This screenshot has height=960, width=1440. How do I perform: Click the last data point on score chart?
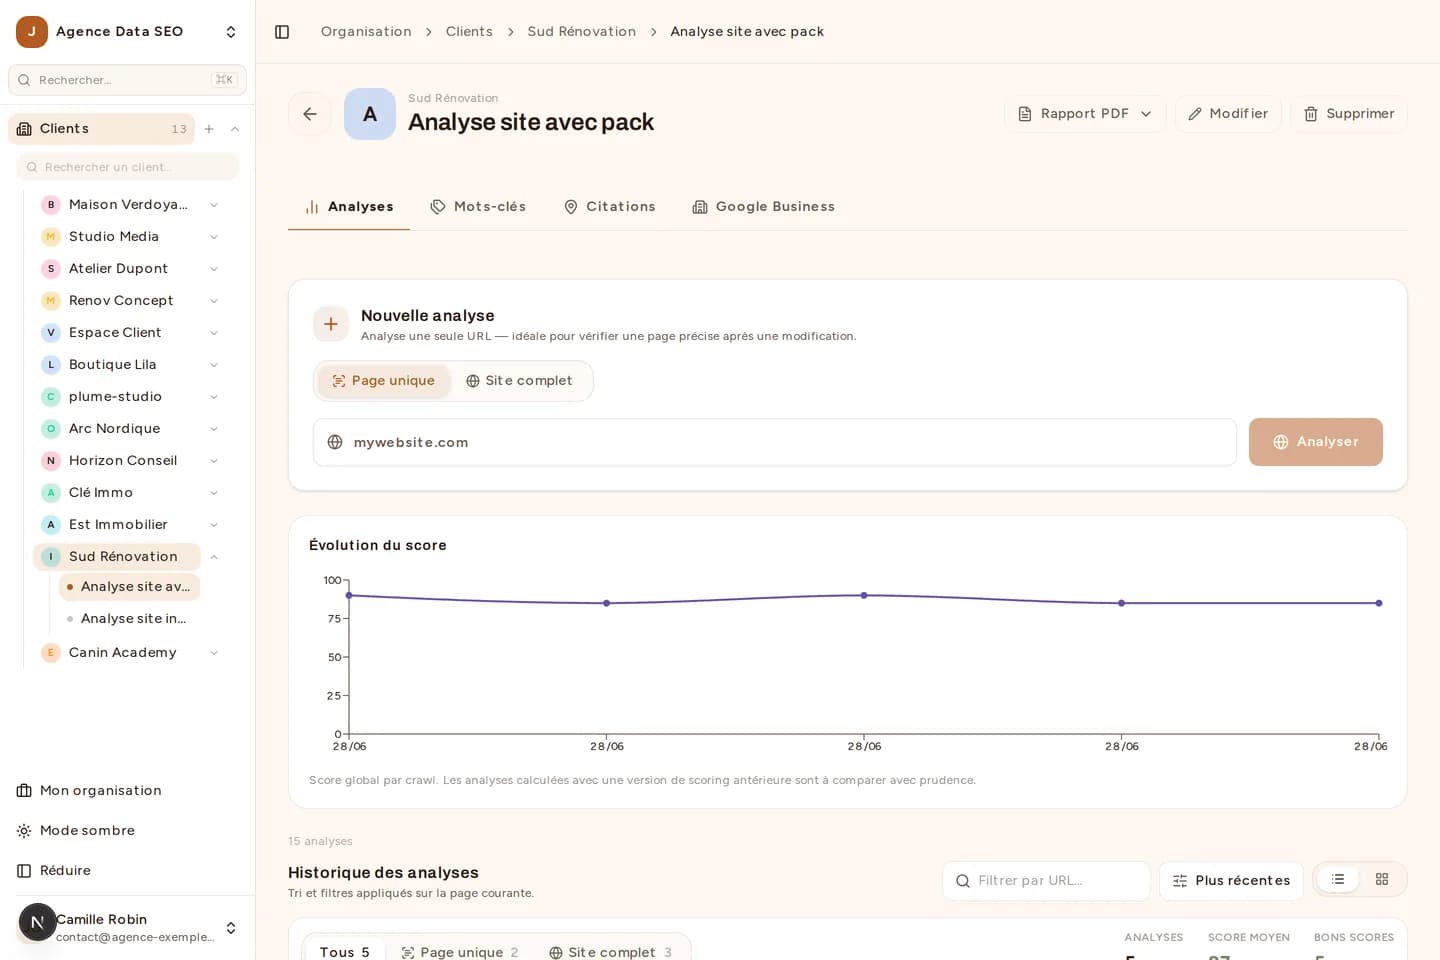(1379, 603)
